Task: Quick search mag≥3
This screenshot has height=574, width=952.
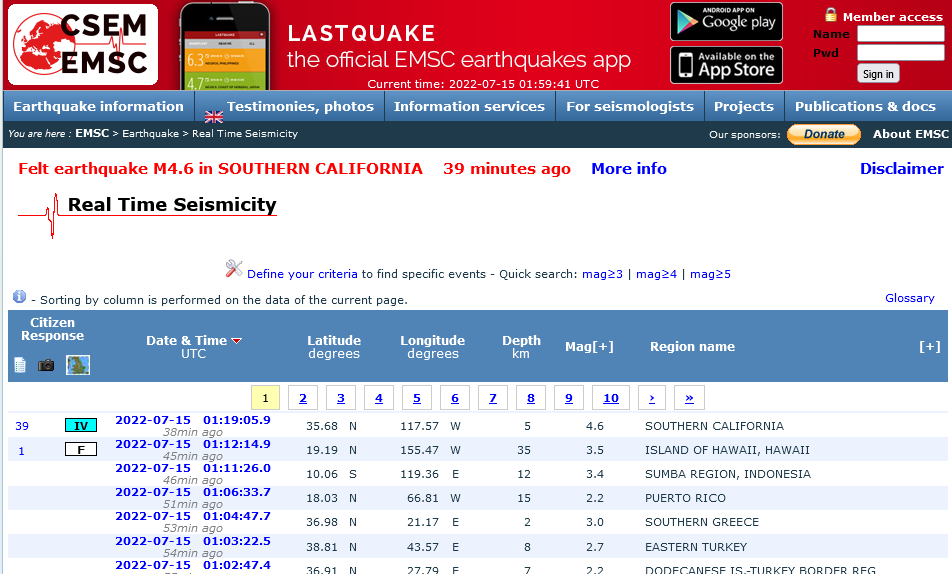Action: (x=602, y=274)
